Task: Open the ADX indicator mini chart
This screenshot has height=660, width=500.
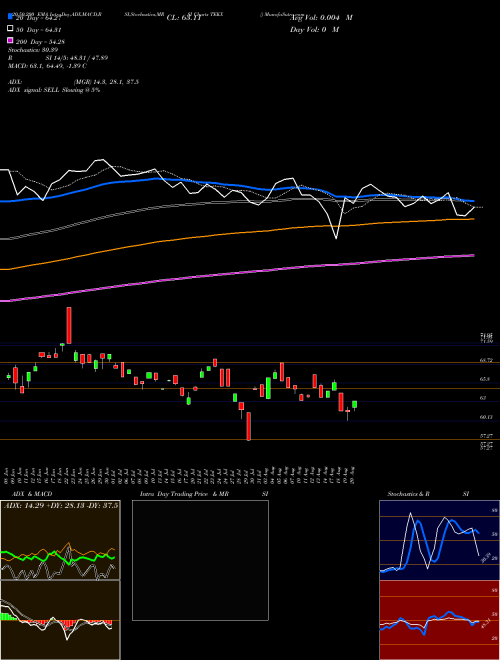Action: (60, 540)
